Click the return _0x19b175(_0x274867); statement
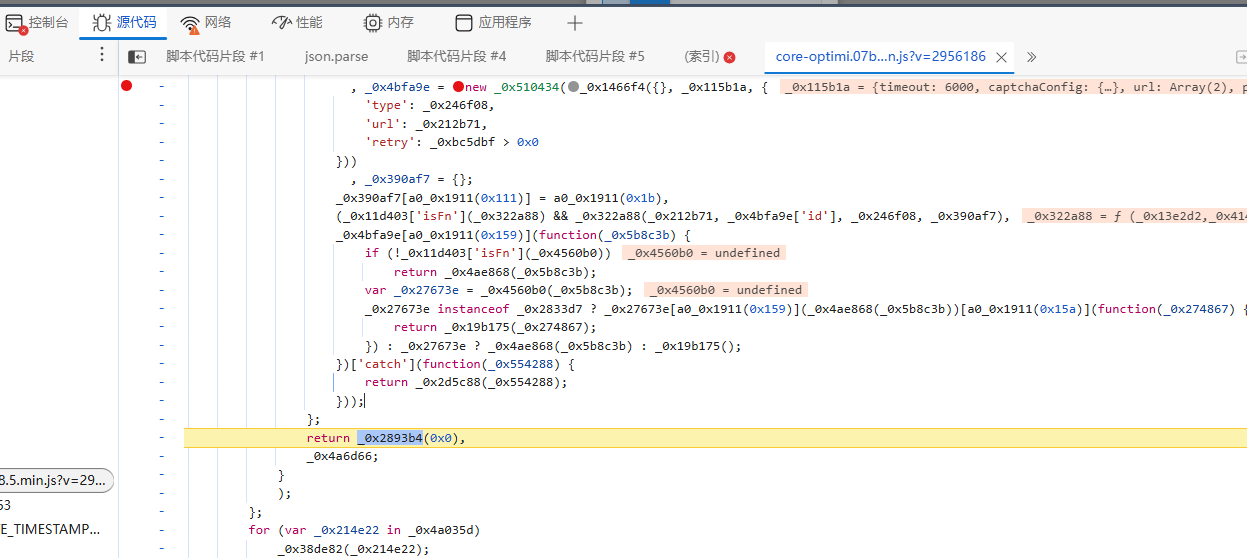This screenshot has height=558, width=1247. pyautogui.click(x=495, y=327)
